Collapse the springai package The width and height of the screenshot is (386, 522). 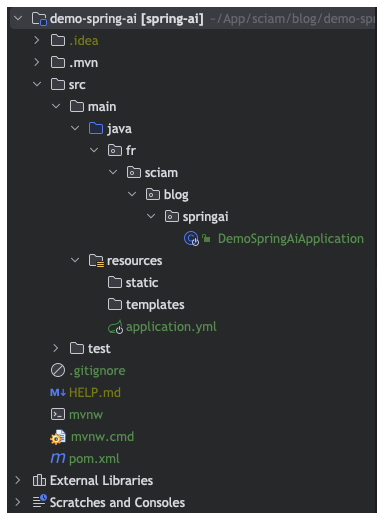[151, 216]
